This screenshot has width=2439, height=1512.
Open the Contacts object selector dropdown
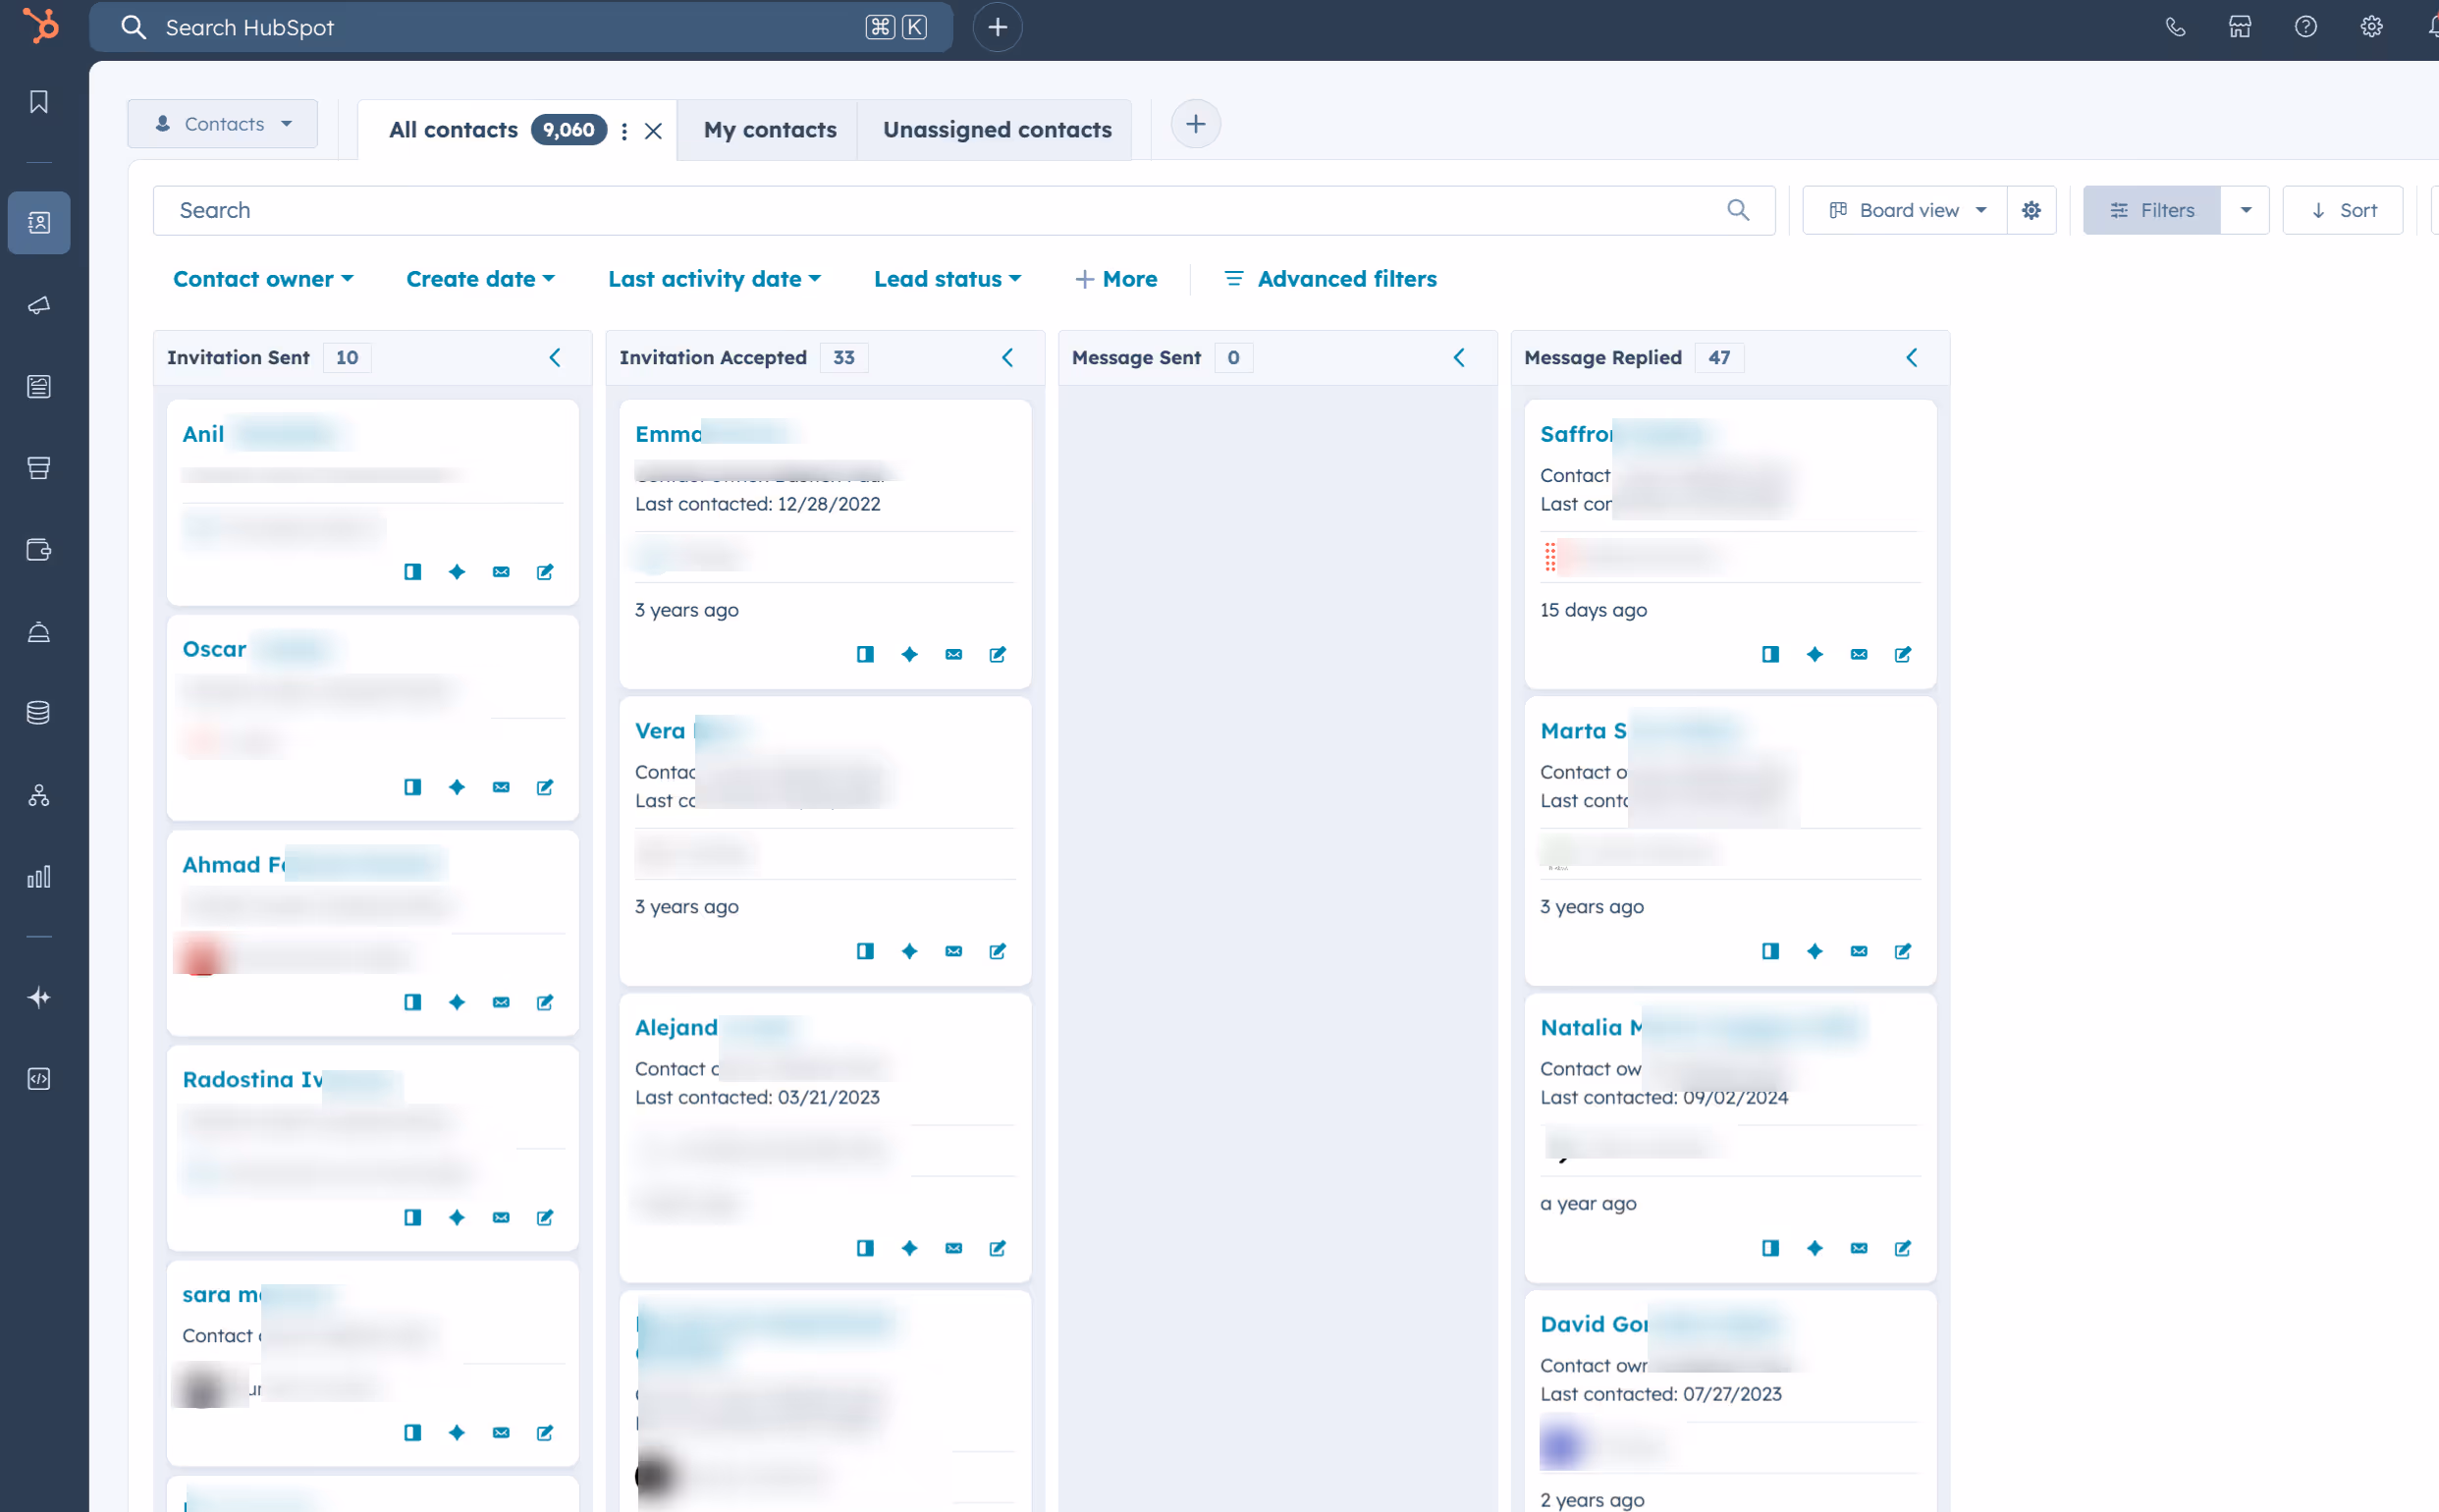click(223, 124)
